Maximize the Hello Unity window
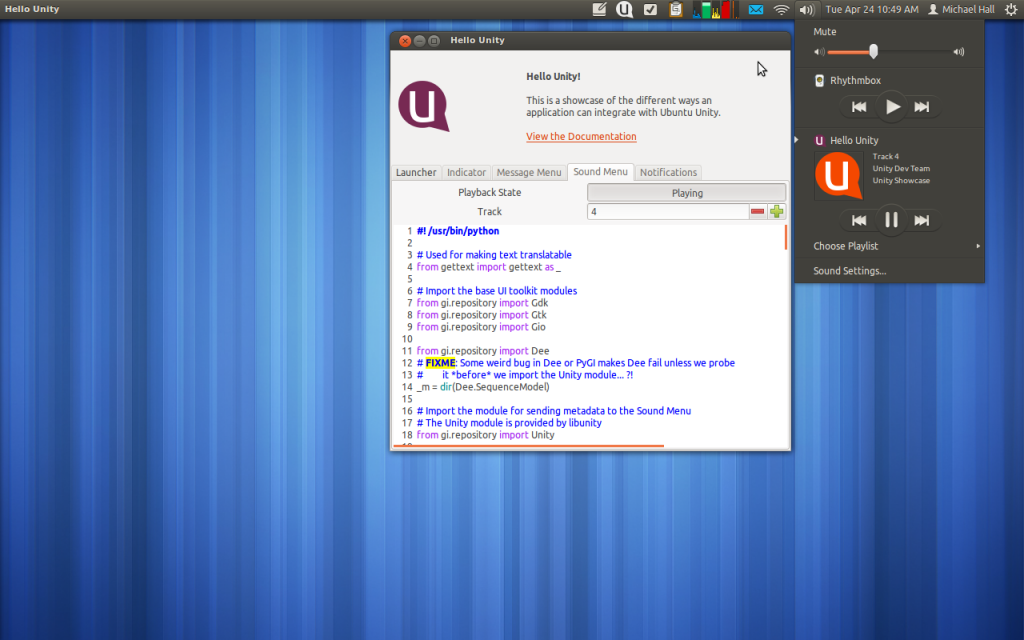 tap(434, 40)
